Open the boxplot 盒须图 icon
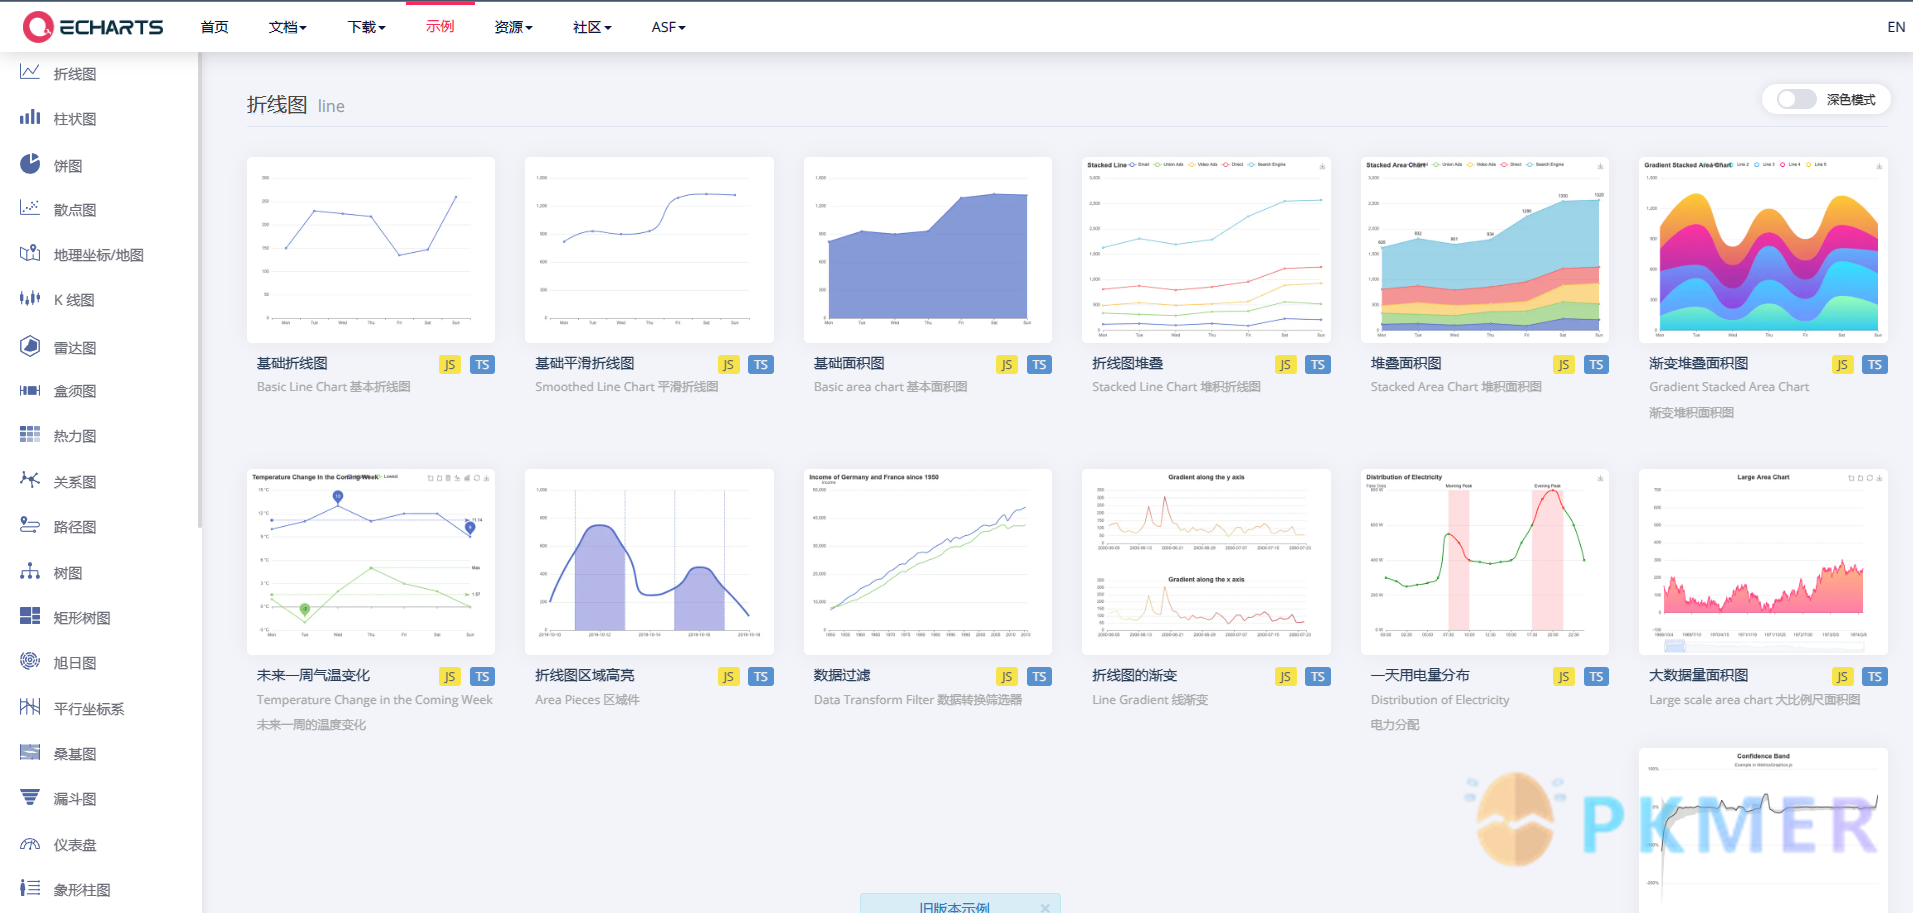The image size is (1913, 913). [x=30, y=390]
